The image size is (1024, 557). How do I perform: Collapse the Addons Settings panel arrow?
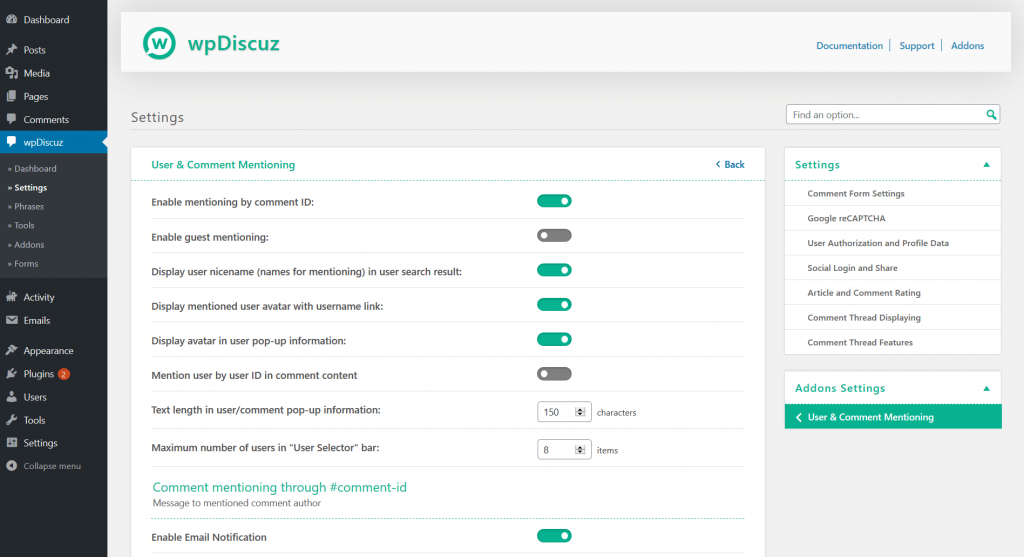click(986, 388)
